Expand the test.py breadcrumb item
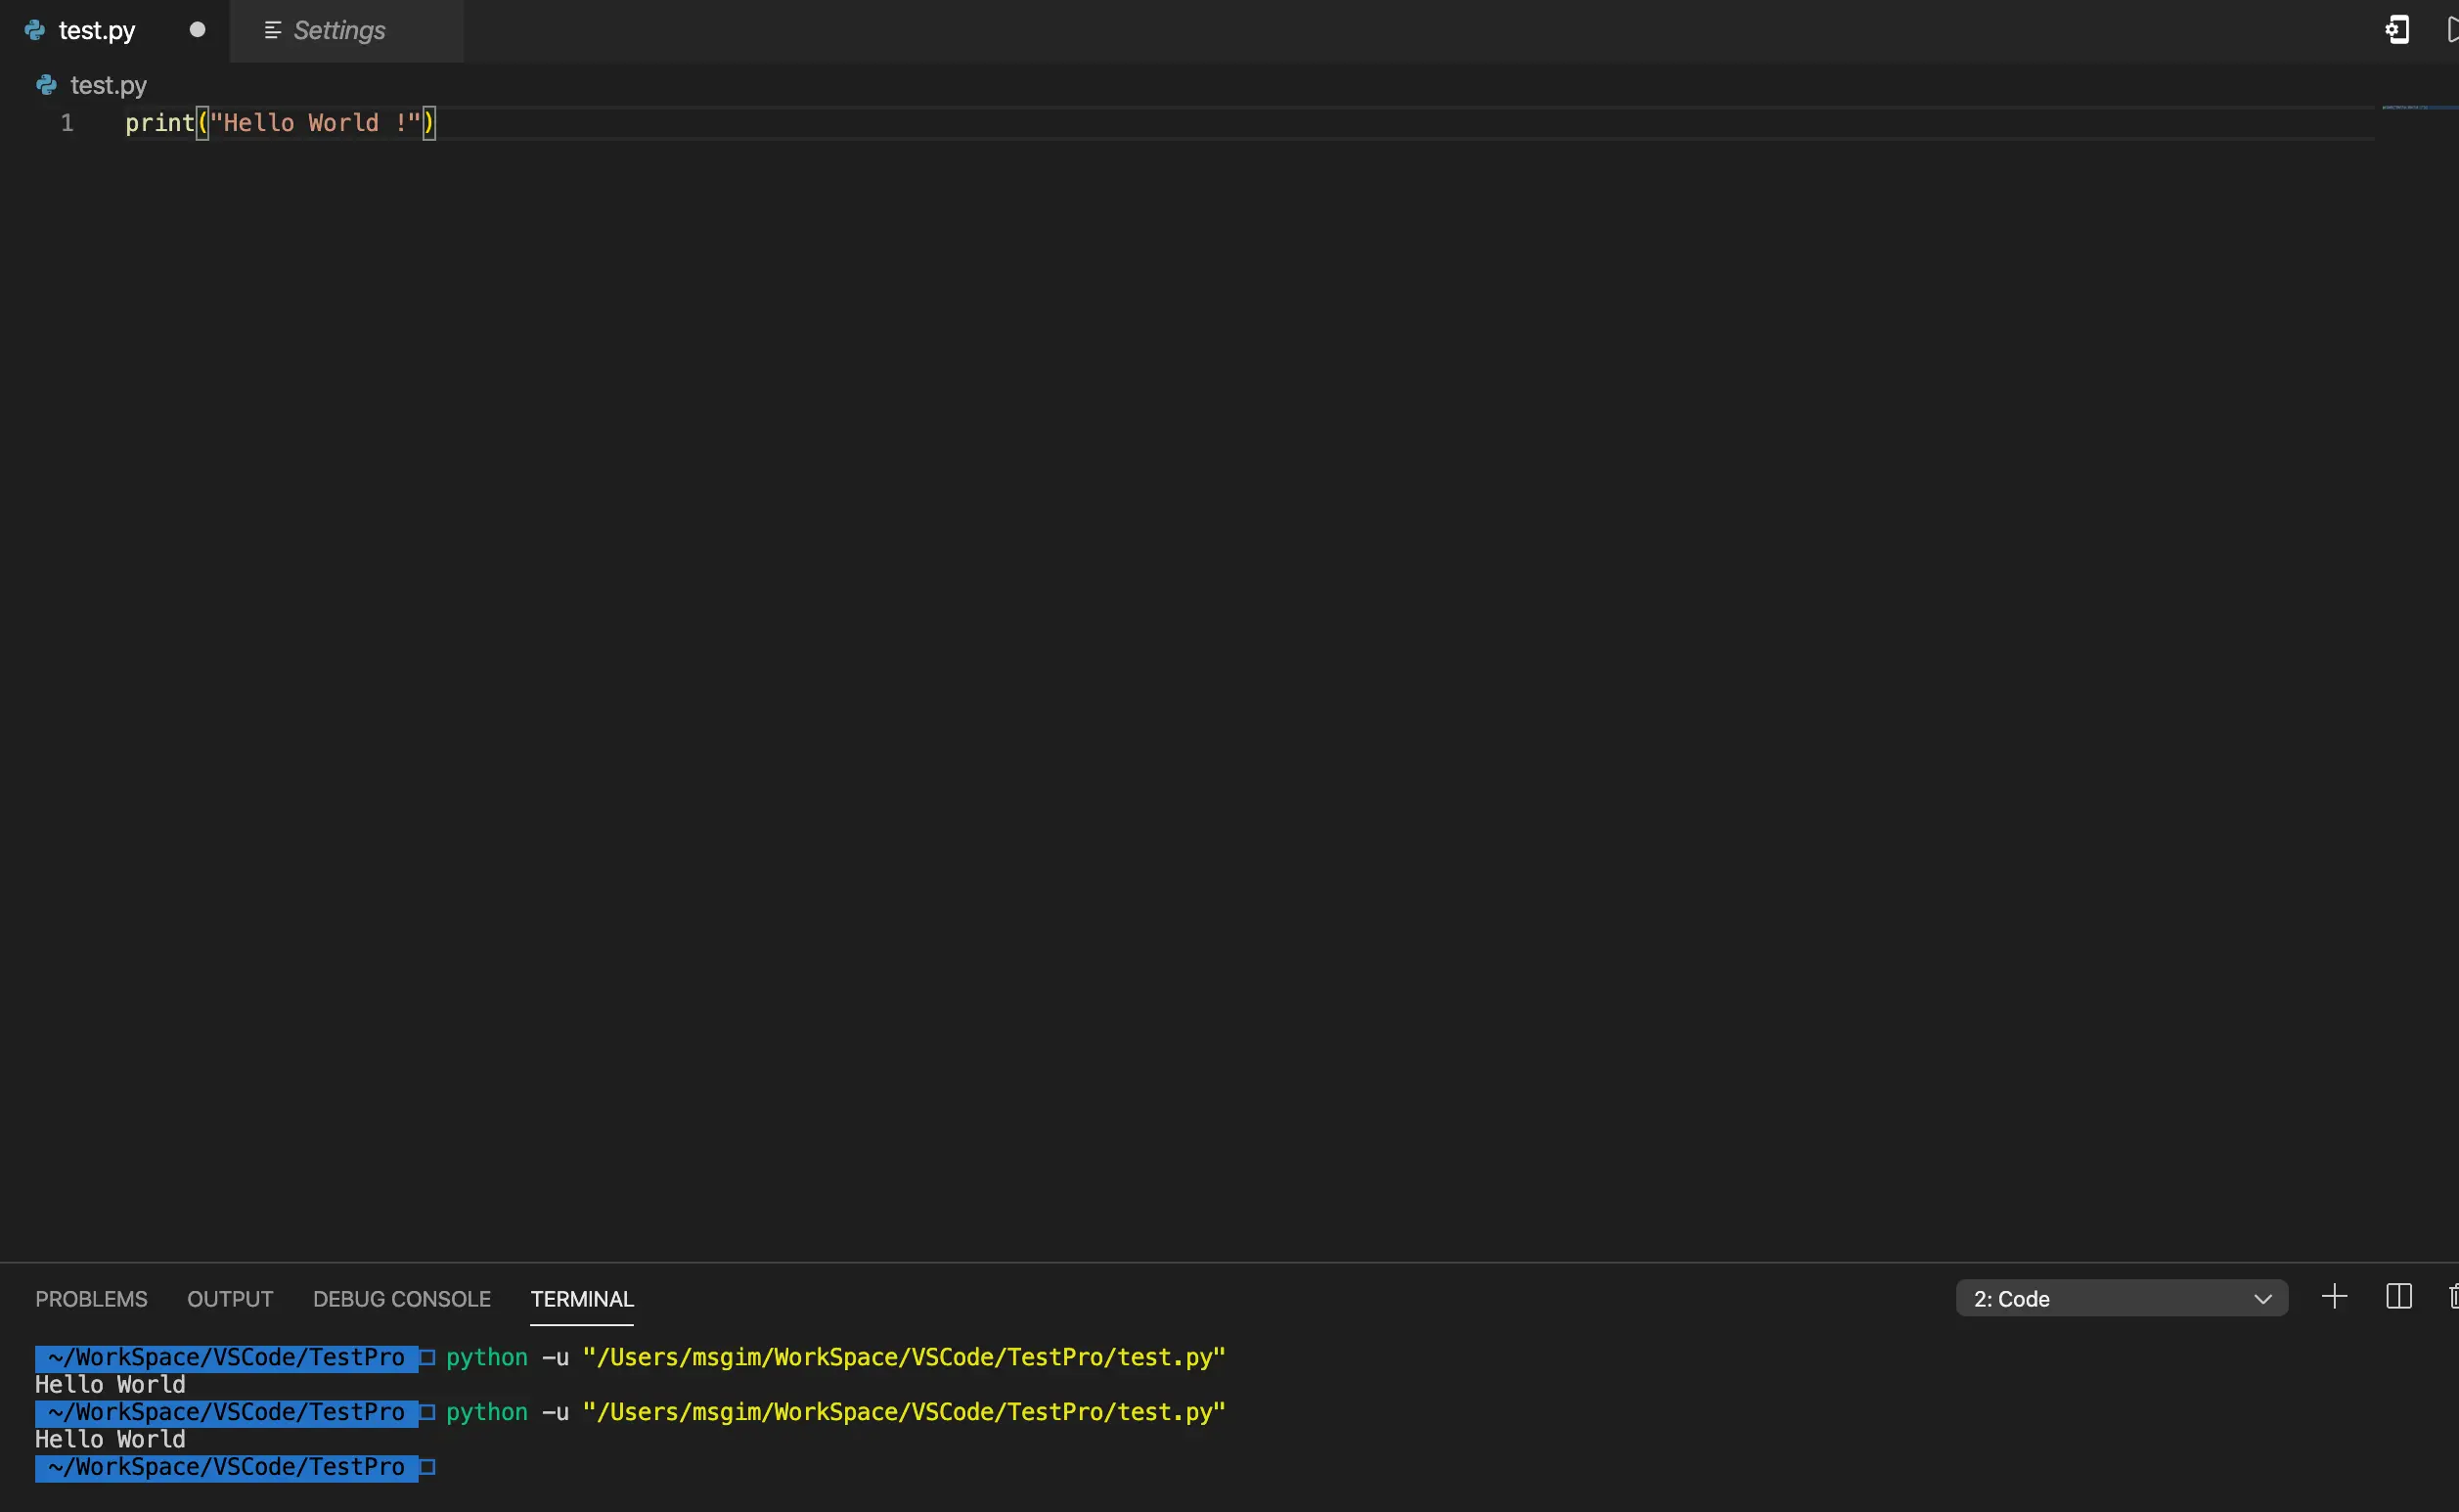 click(108, 85)
